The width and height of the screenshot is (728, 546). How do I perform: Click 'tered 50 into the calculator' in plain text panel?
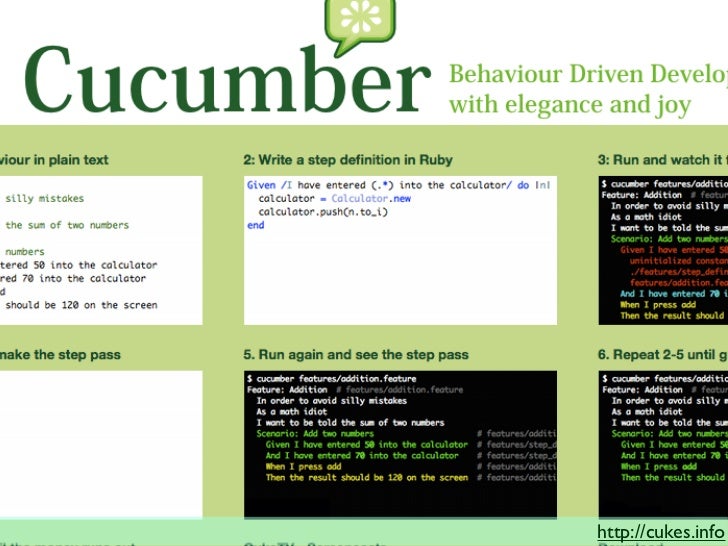tap(78, 266)
